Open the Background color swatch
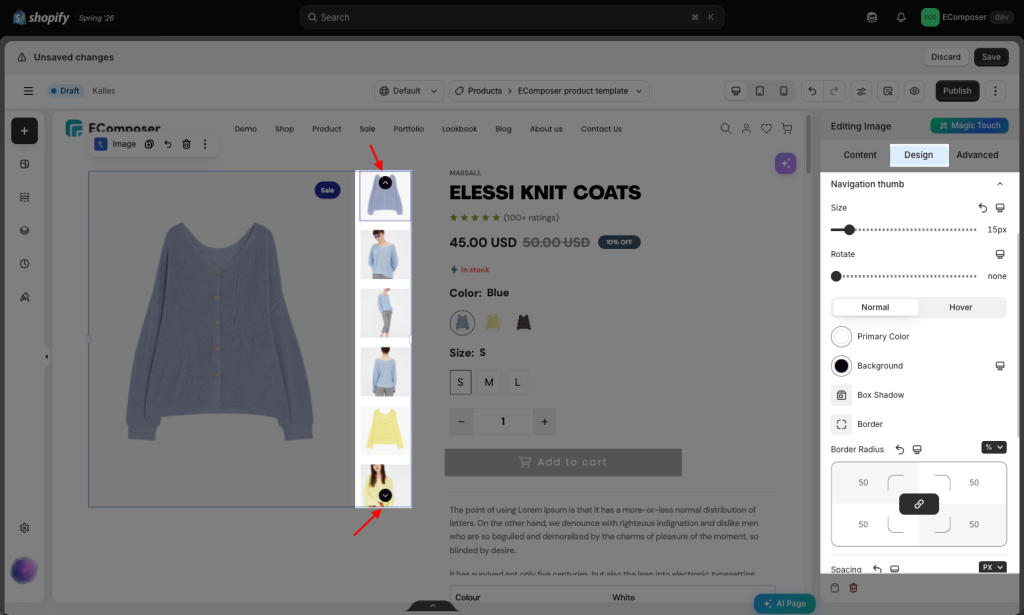Screen dimensions: 1024x615 pyautogui.click(x=841, y=366)
